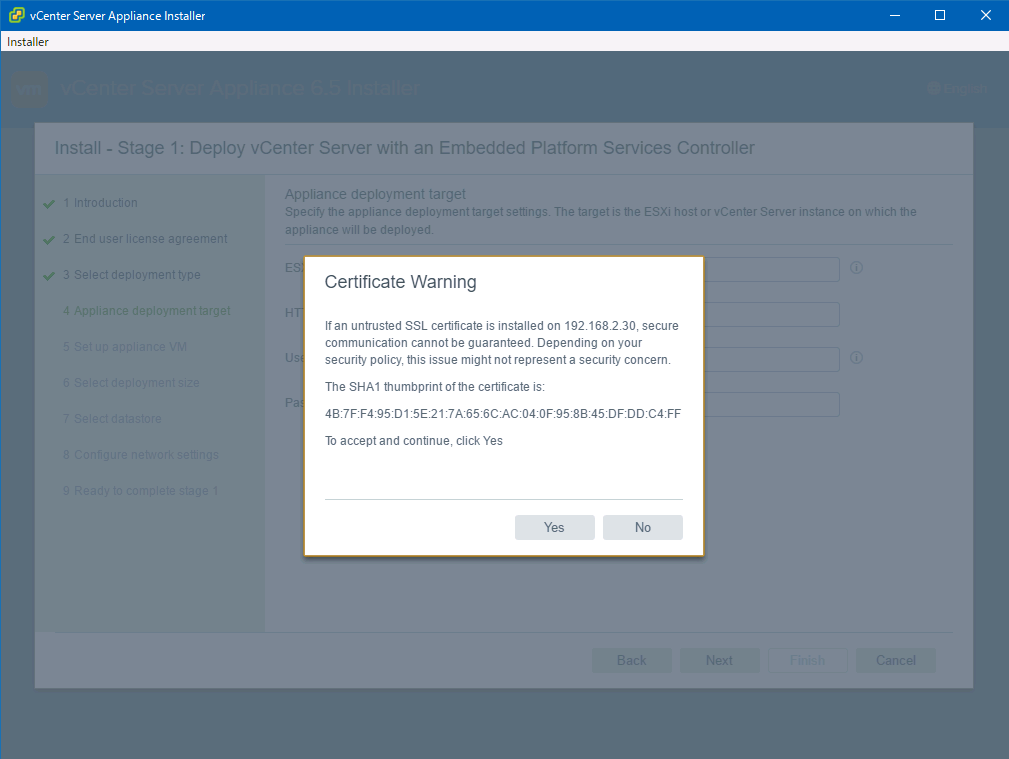Select step 5 Set up appliance VM
The image size is (1009, 759).
coord(124,347)
